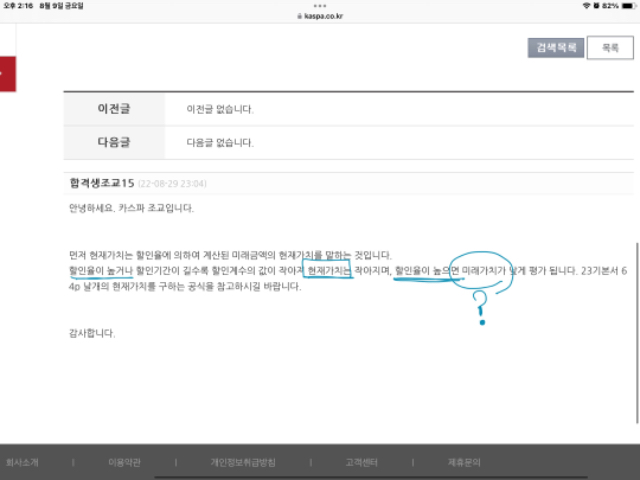Tap the three-dot multitasking icon at top
This screenshot has width=640, height=480.
[320, 5]
